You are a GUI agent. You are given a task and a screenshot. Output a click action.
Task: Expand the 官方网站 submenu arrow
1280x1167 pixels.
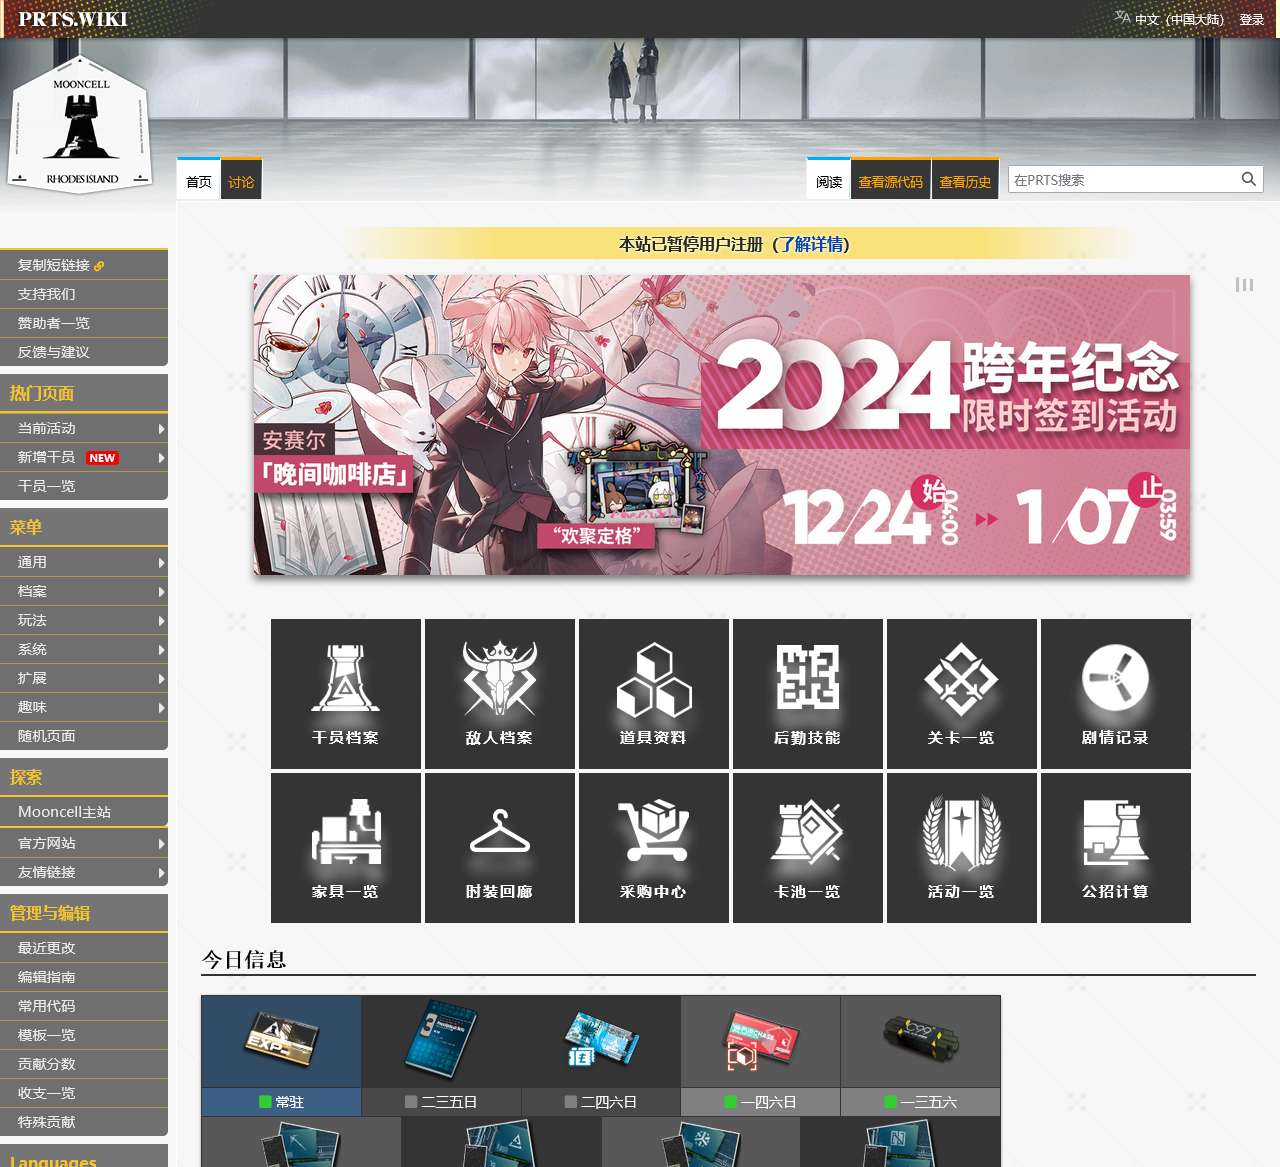point(161,843)
